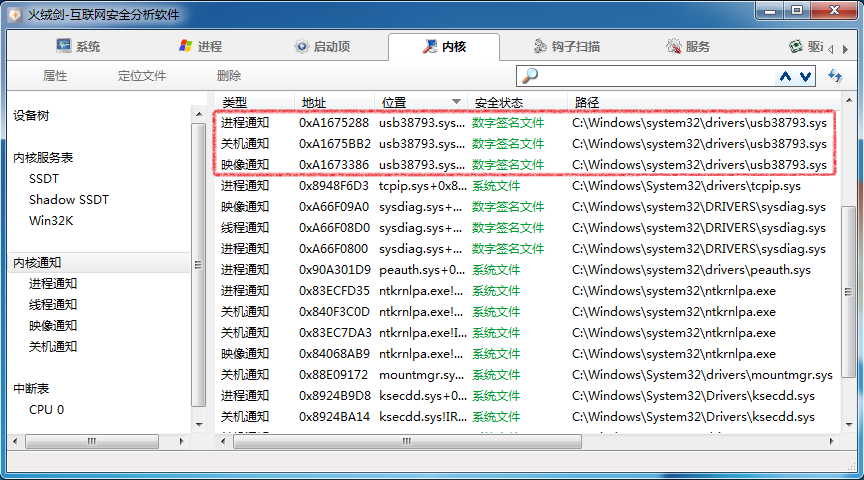Click the 位置 column sort arrow

point(457,102)
